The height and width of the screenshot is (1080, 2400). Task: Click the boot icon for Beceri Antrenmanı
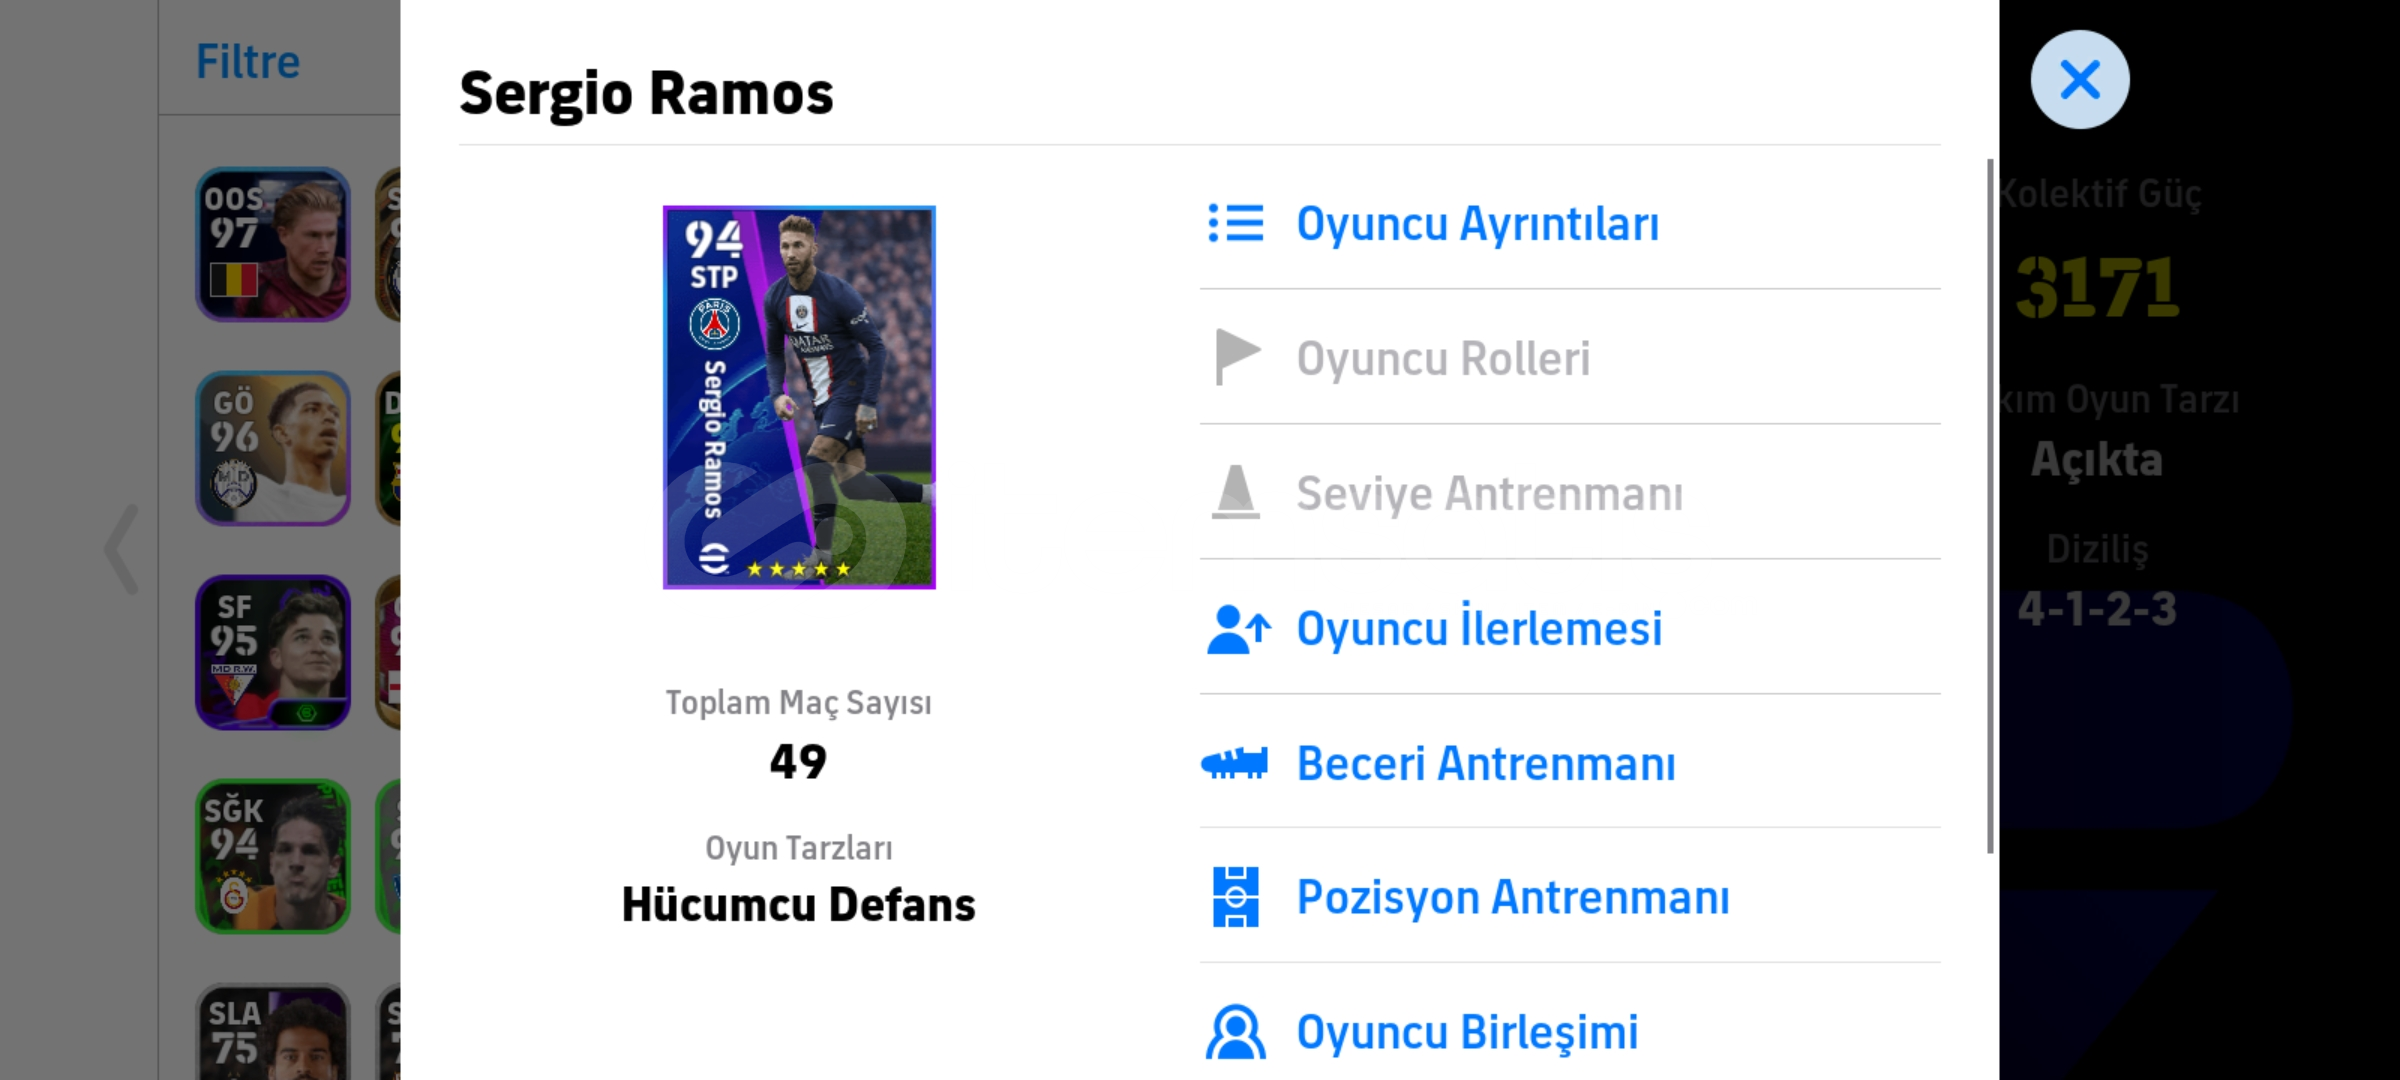coord(1235,763)
